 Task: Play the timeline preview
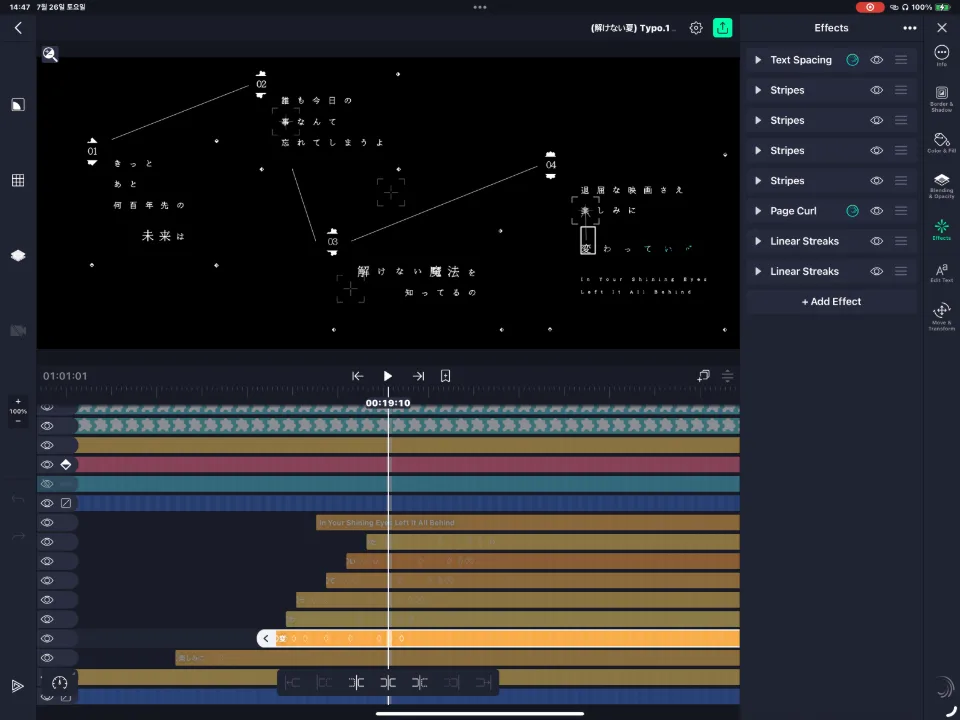388,376
